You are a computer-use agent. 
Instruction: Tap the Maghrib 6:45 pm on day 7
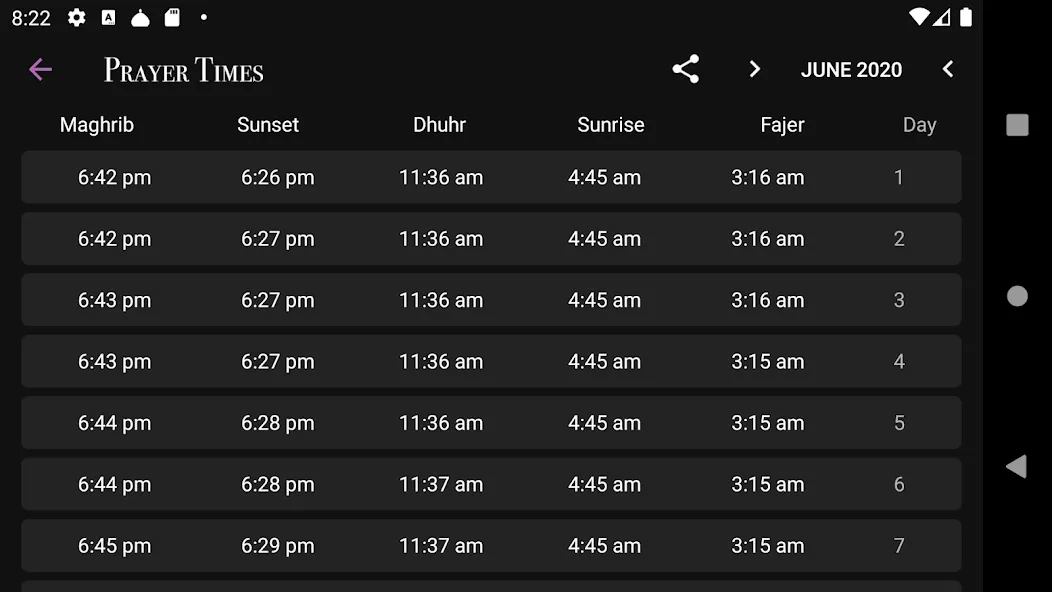point(114,546)
